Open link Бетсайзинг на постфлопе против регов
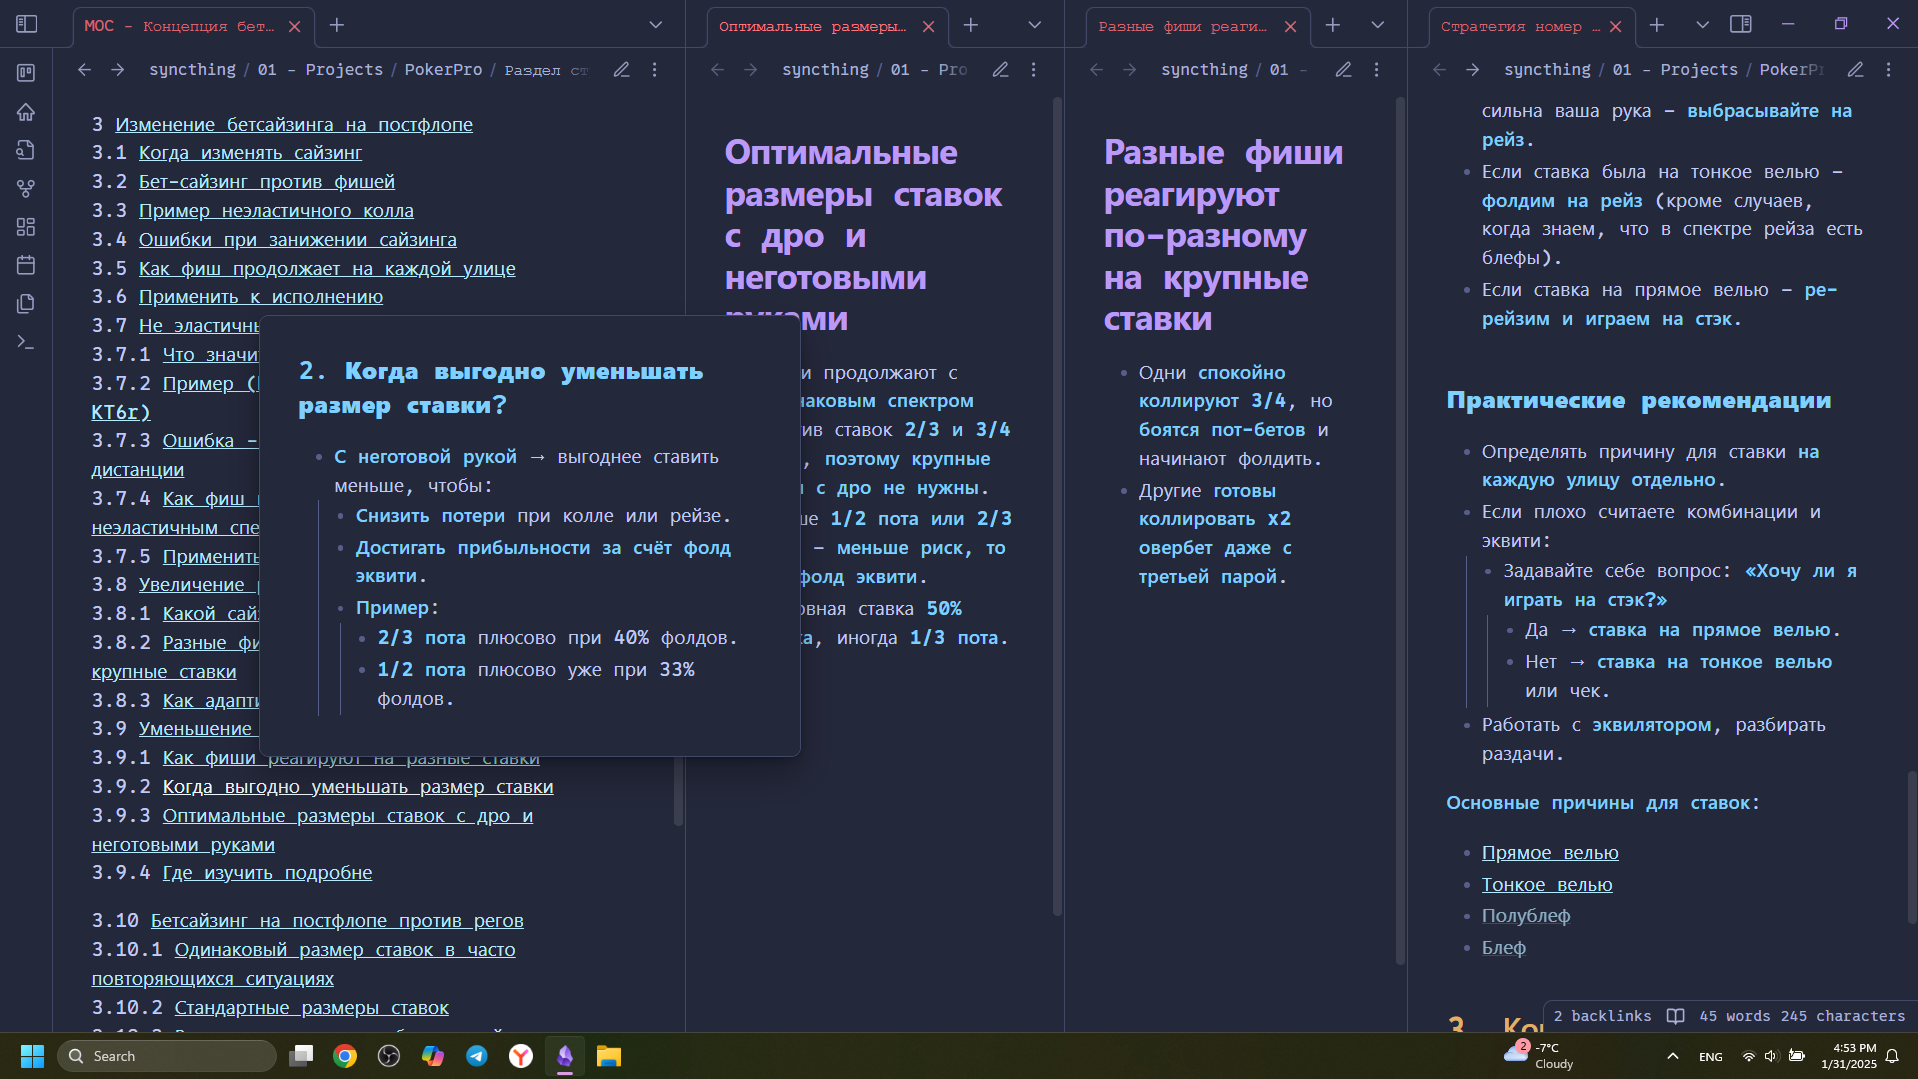1918x1079 pixels. coord(337,921)
